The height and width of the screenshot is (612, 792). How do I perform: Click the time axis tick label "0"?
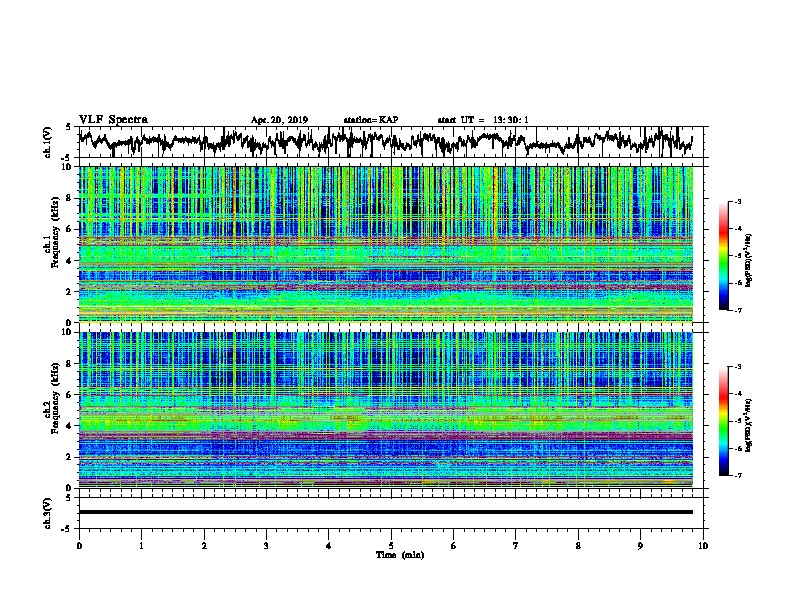tap(79, 545)
